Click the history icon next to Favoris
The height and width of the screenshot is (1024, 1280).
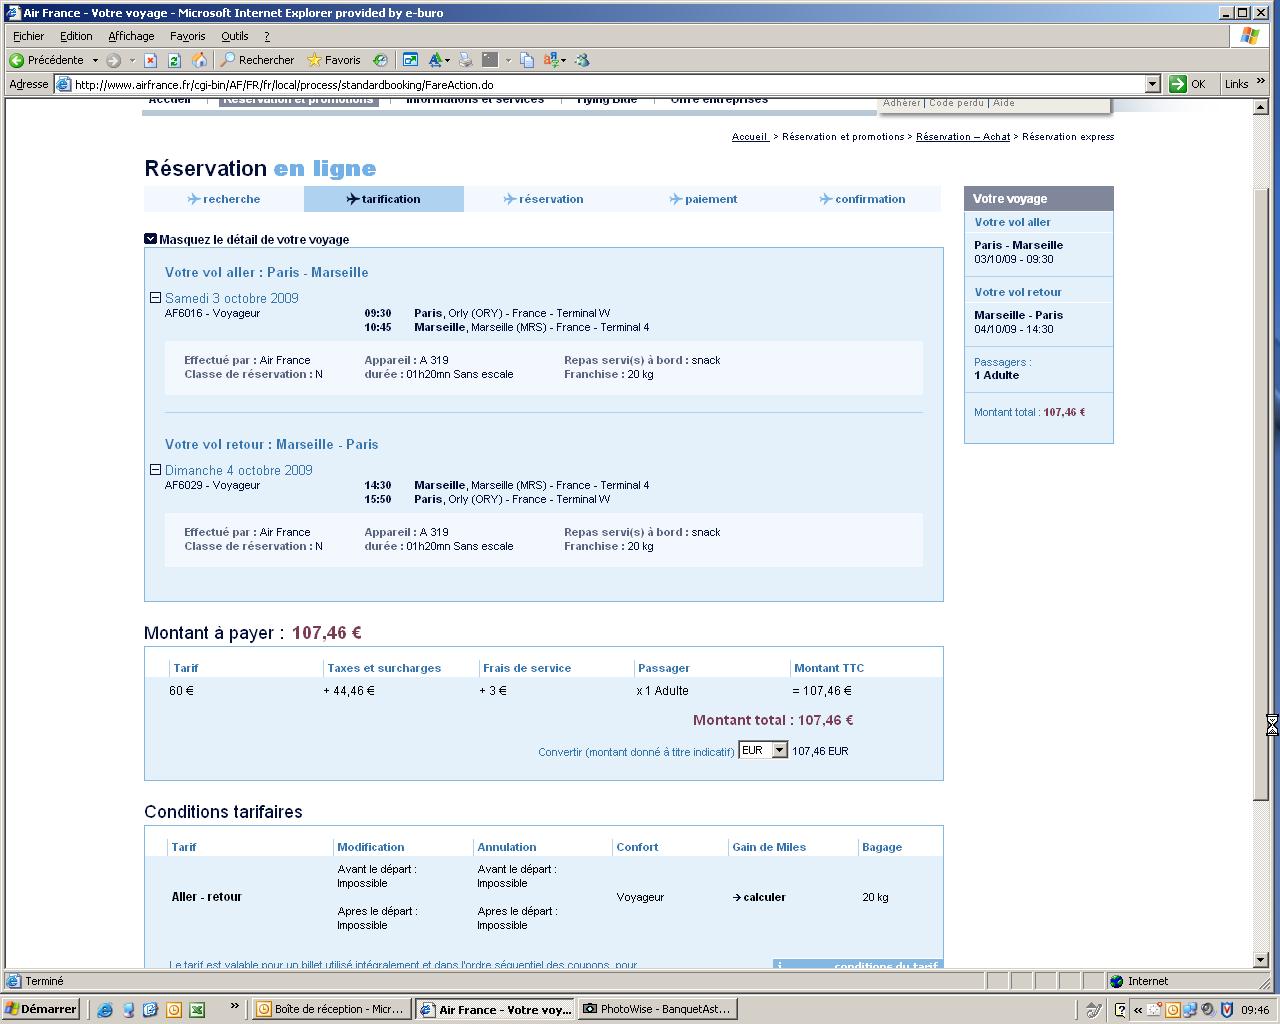pyautogui.click(x=380, y=60)
